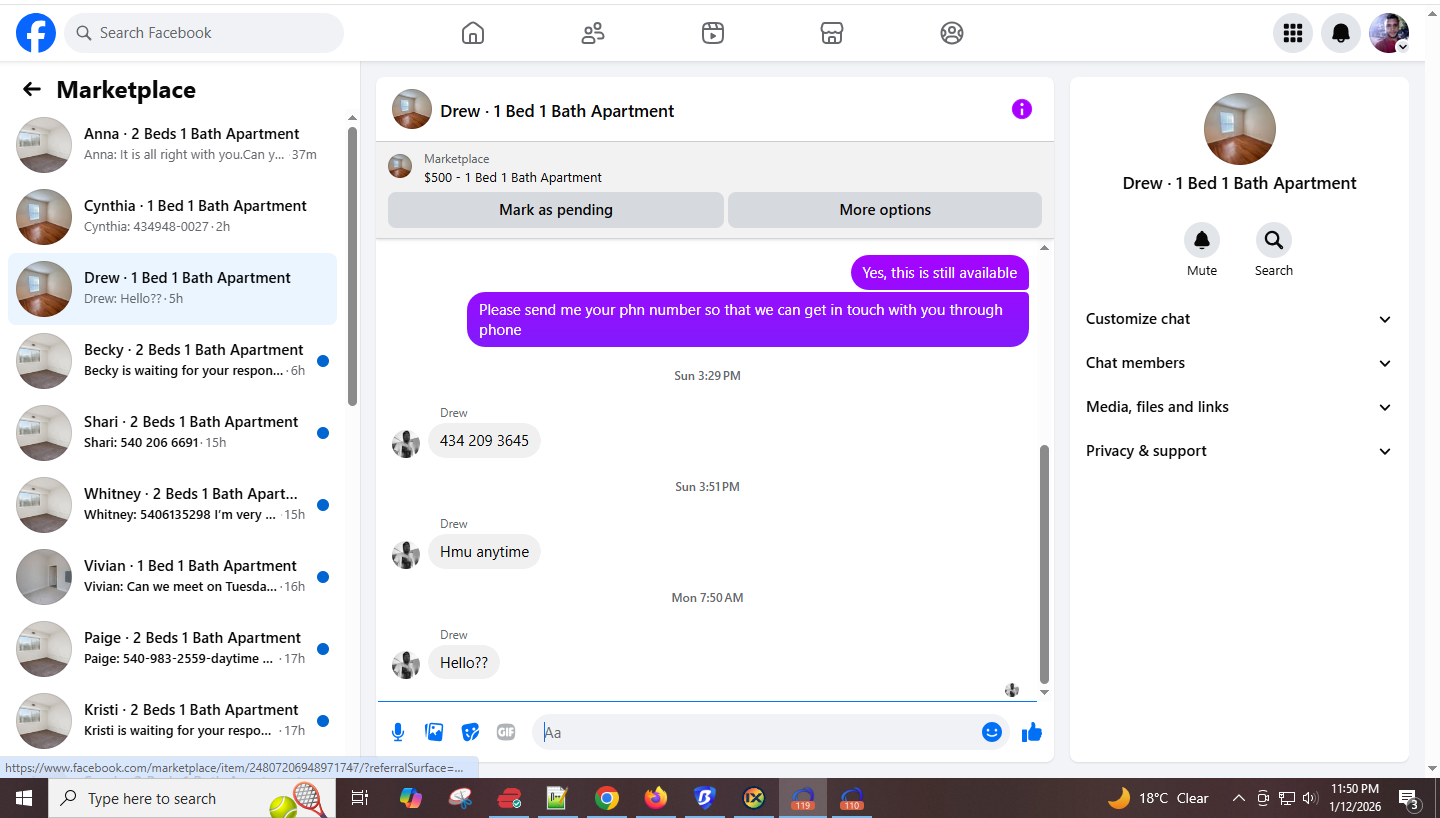Open the $500 - 1 Bed 1 Bath listing link
Screen dimensions: 1440x818
[513, 177]
